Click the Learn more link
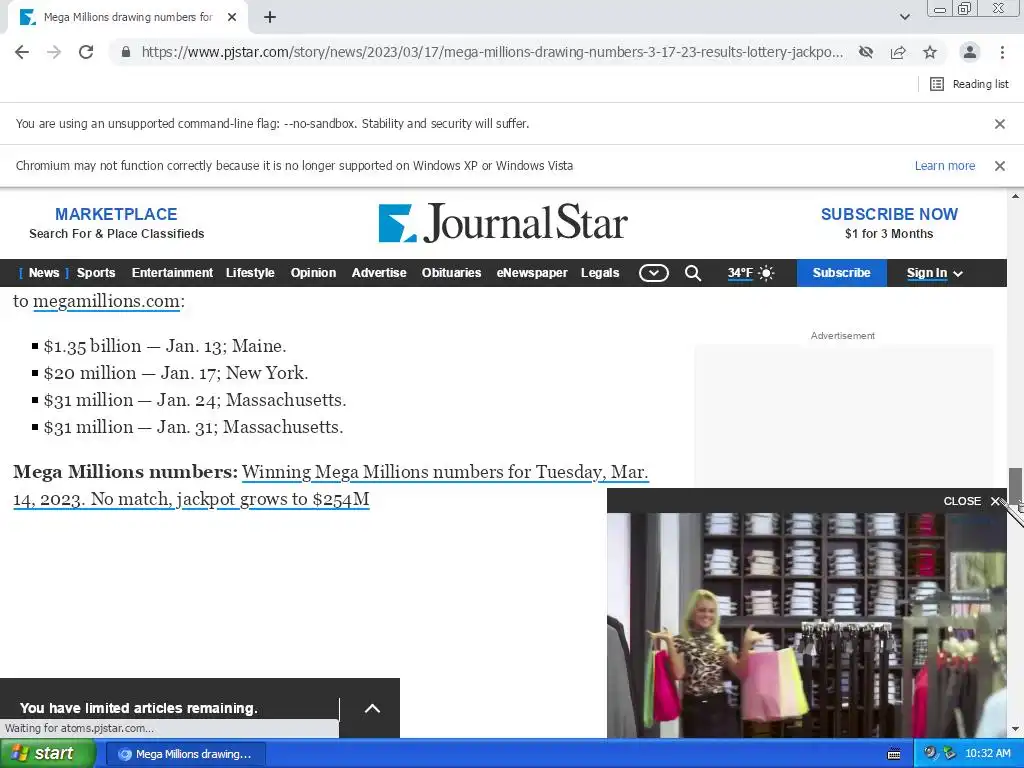 click(944, 166)
